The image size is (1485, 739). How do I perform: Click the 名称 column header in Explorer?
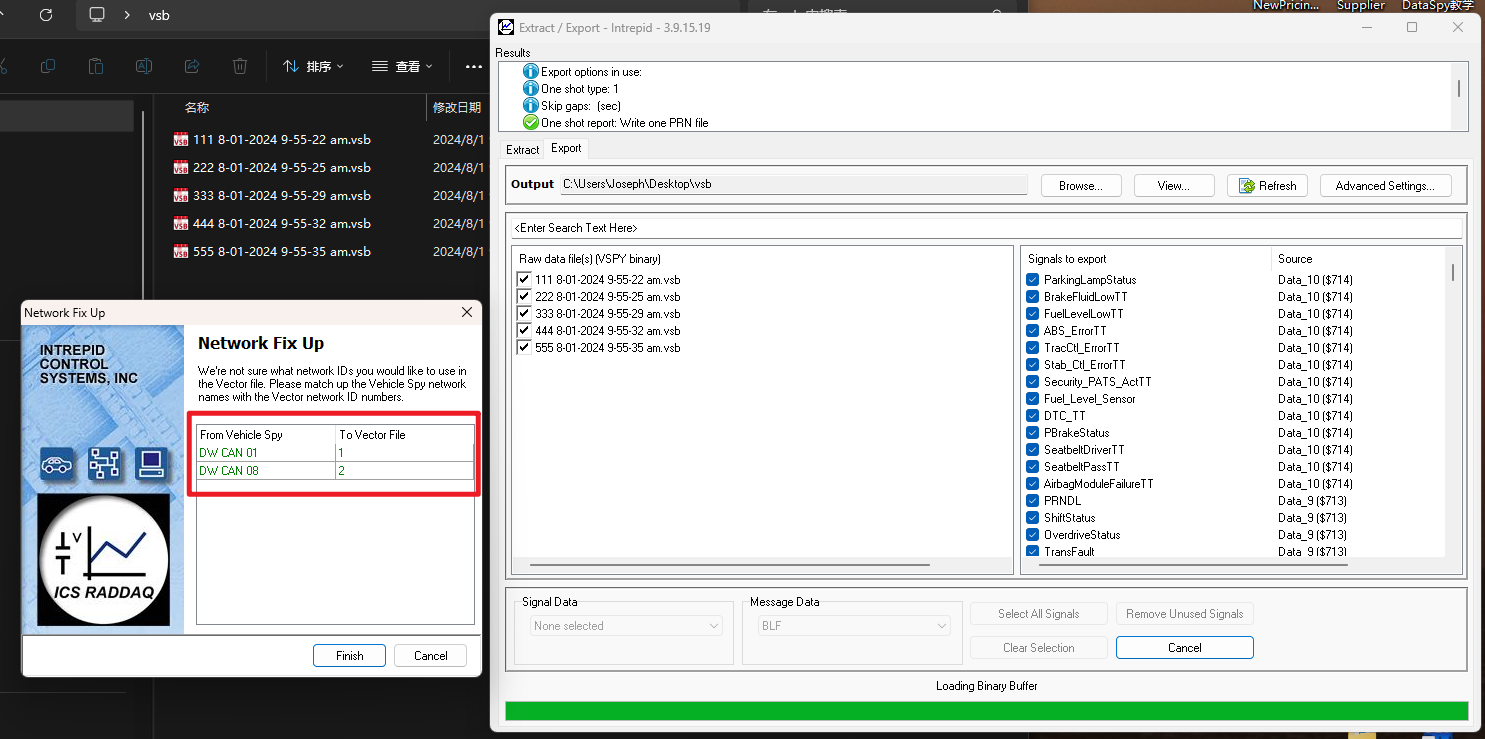(x=197, y=107)
